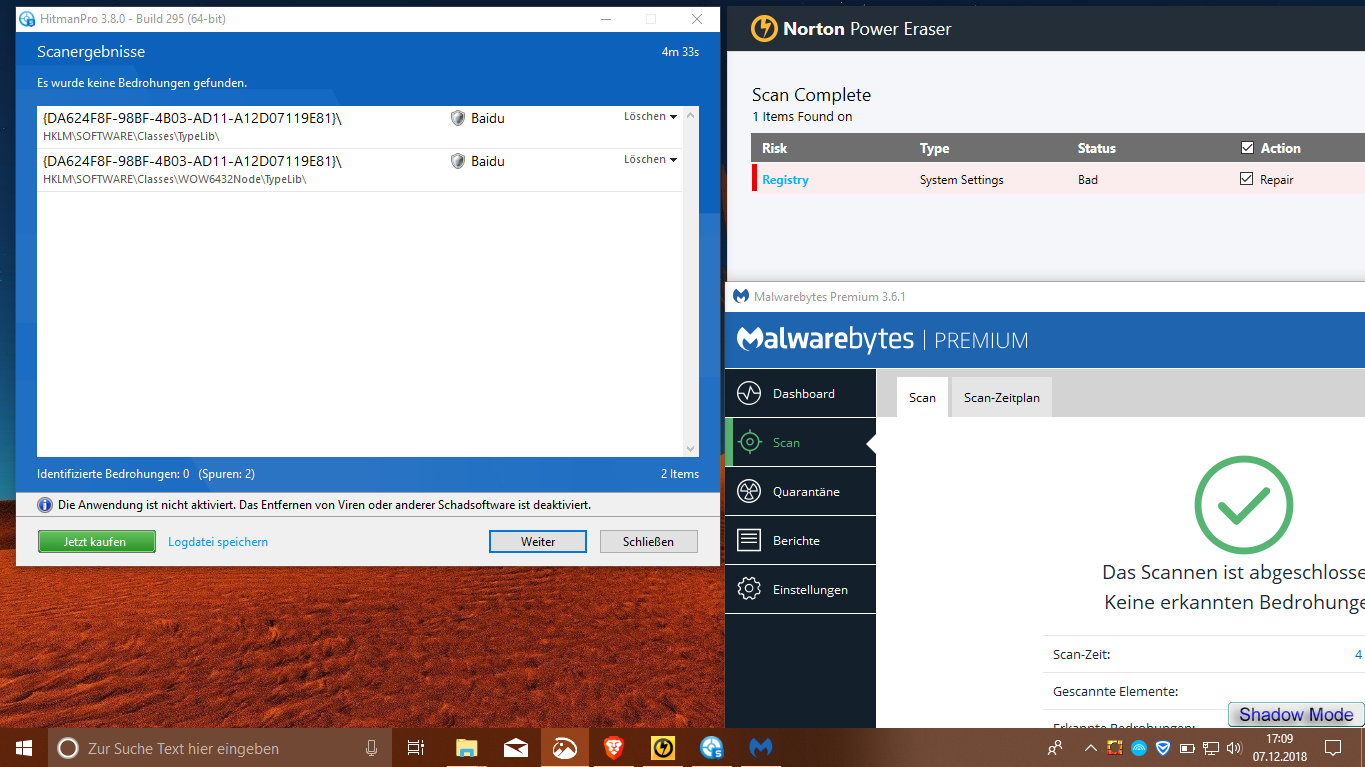This screenshot has width=1365, height=767.
Task: Click the network icon in the system tray
Action: pyautogui.click(x=1210, y=747)
